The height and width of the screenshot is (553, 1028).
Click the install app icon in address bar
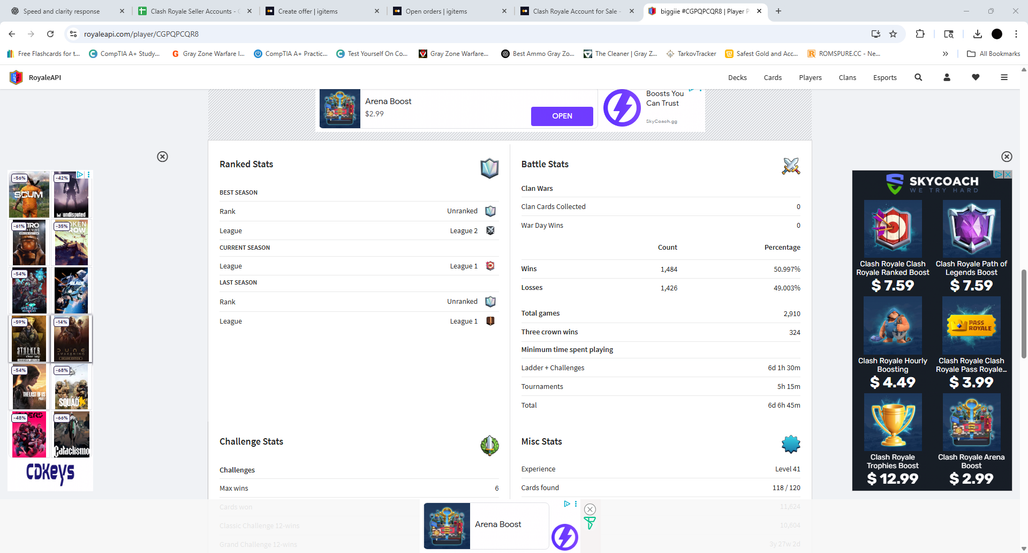point(875,33)
